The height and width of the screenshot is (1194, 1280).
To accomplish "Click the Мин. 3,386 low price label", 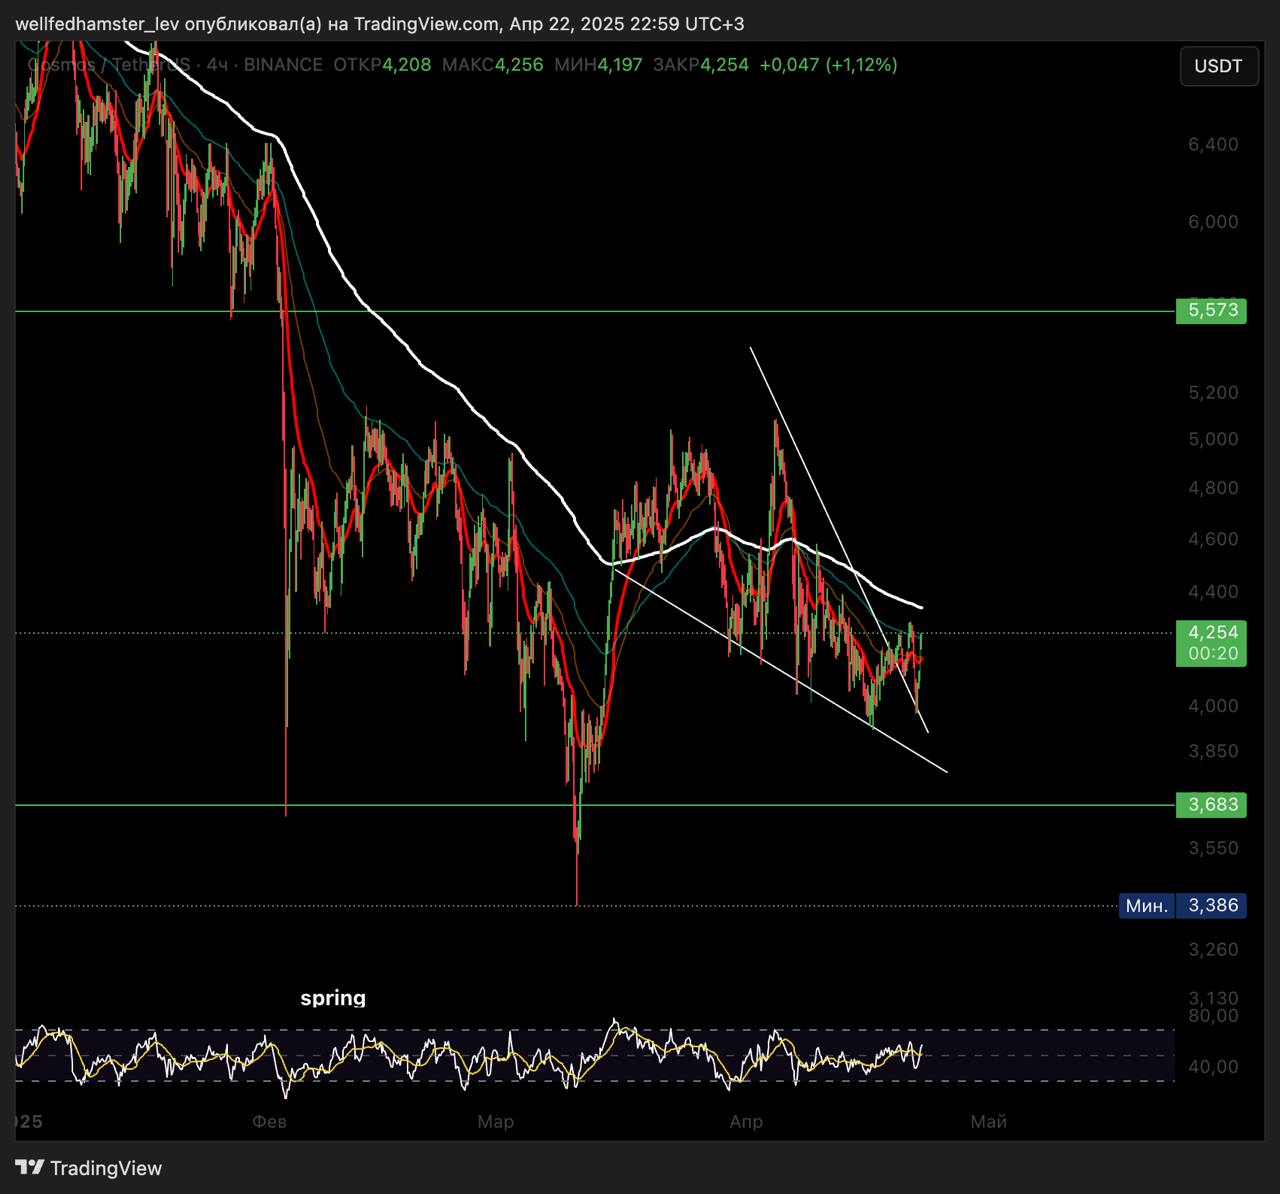I will pos(1182,905).
